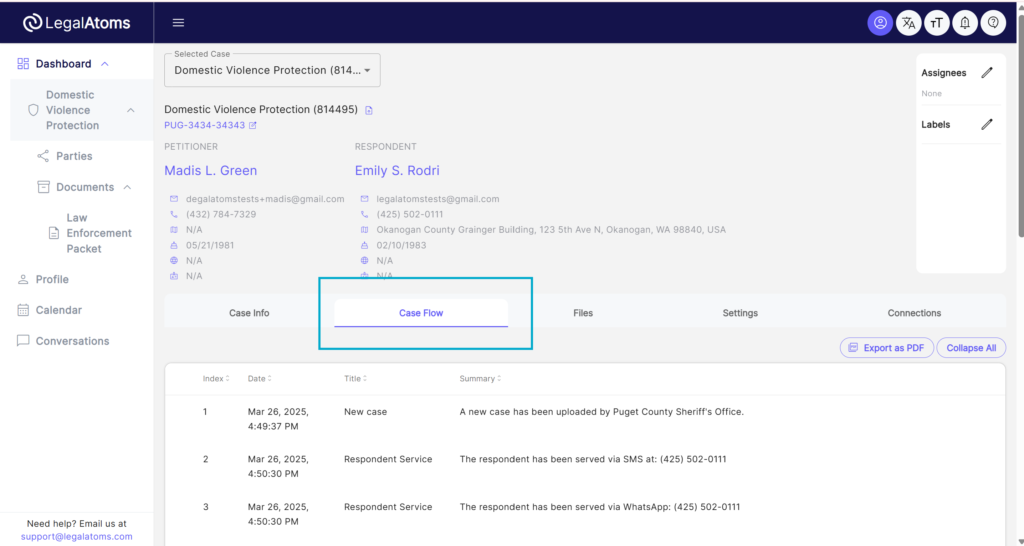
Task: Select the New case row
Action: click(585, 419)
